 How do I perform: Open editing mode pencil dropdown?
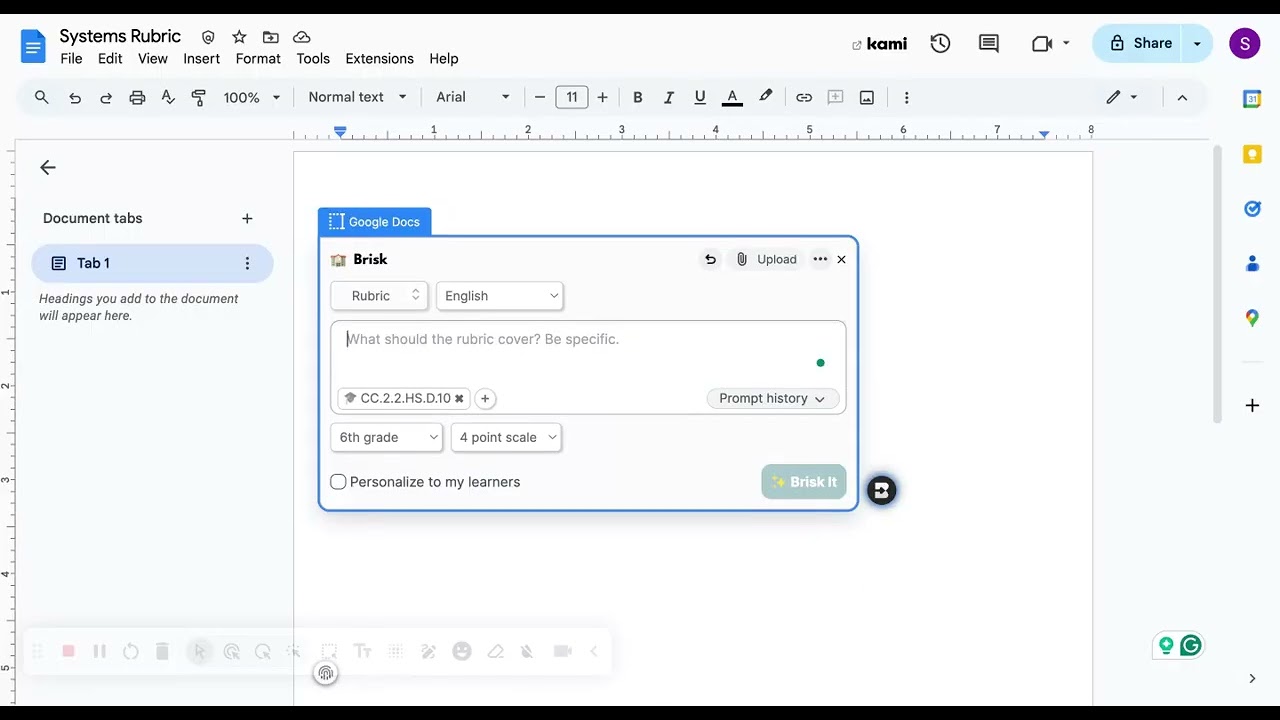1122,97
